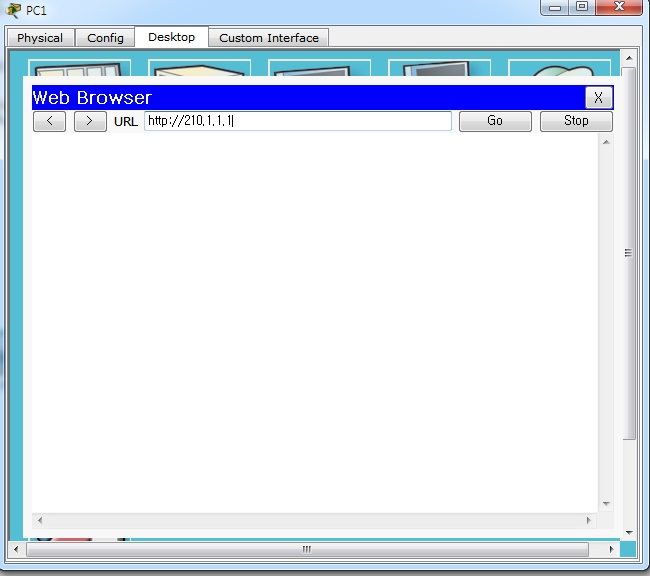650x576 pixels.
Task: Click the browser page scroll-left arrow
Action: coord(40,520)
